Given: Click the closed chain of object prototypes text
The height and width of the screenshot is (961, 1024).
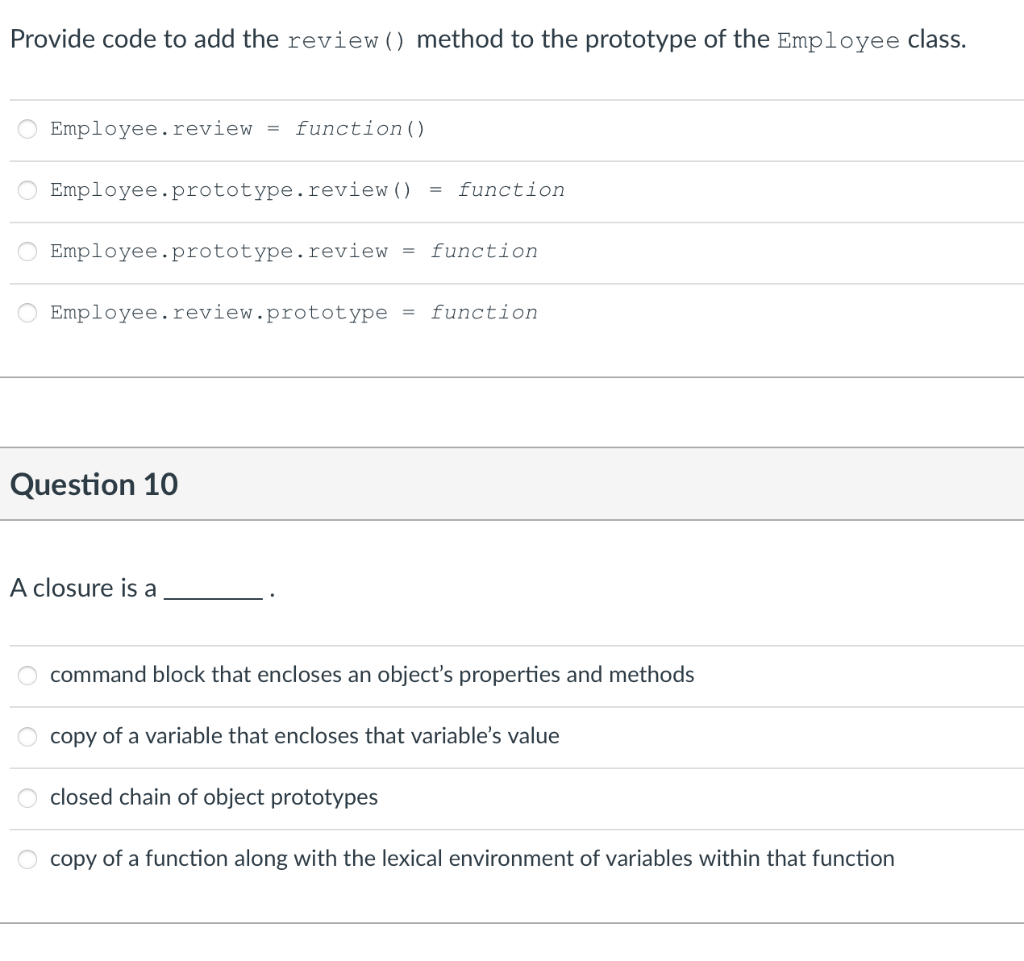Looking at the screenshot, I should point(215,798).
